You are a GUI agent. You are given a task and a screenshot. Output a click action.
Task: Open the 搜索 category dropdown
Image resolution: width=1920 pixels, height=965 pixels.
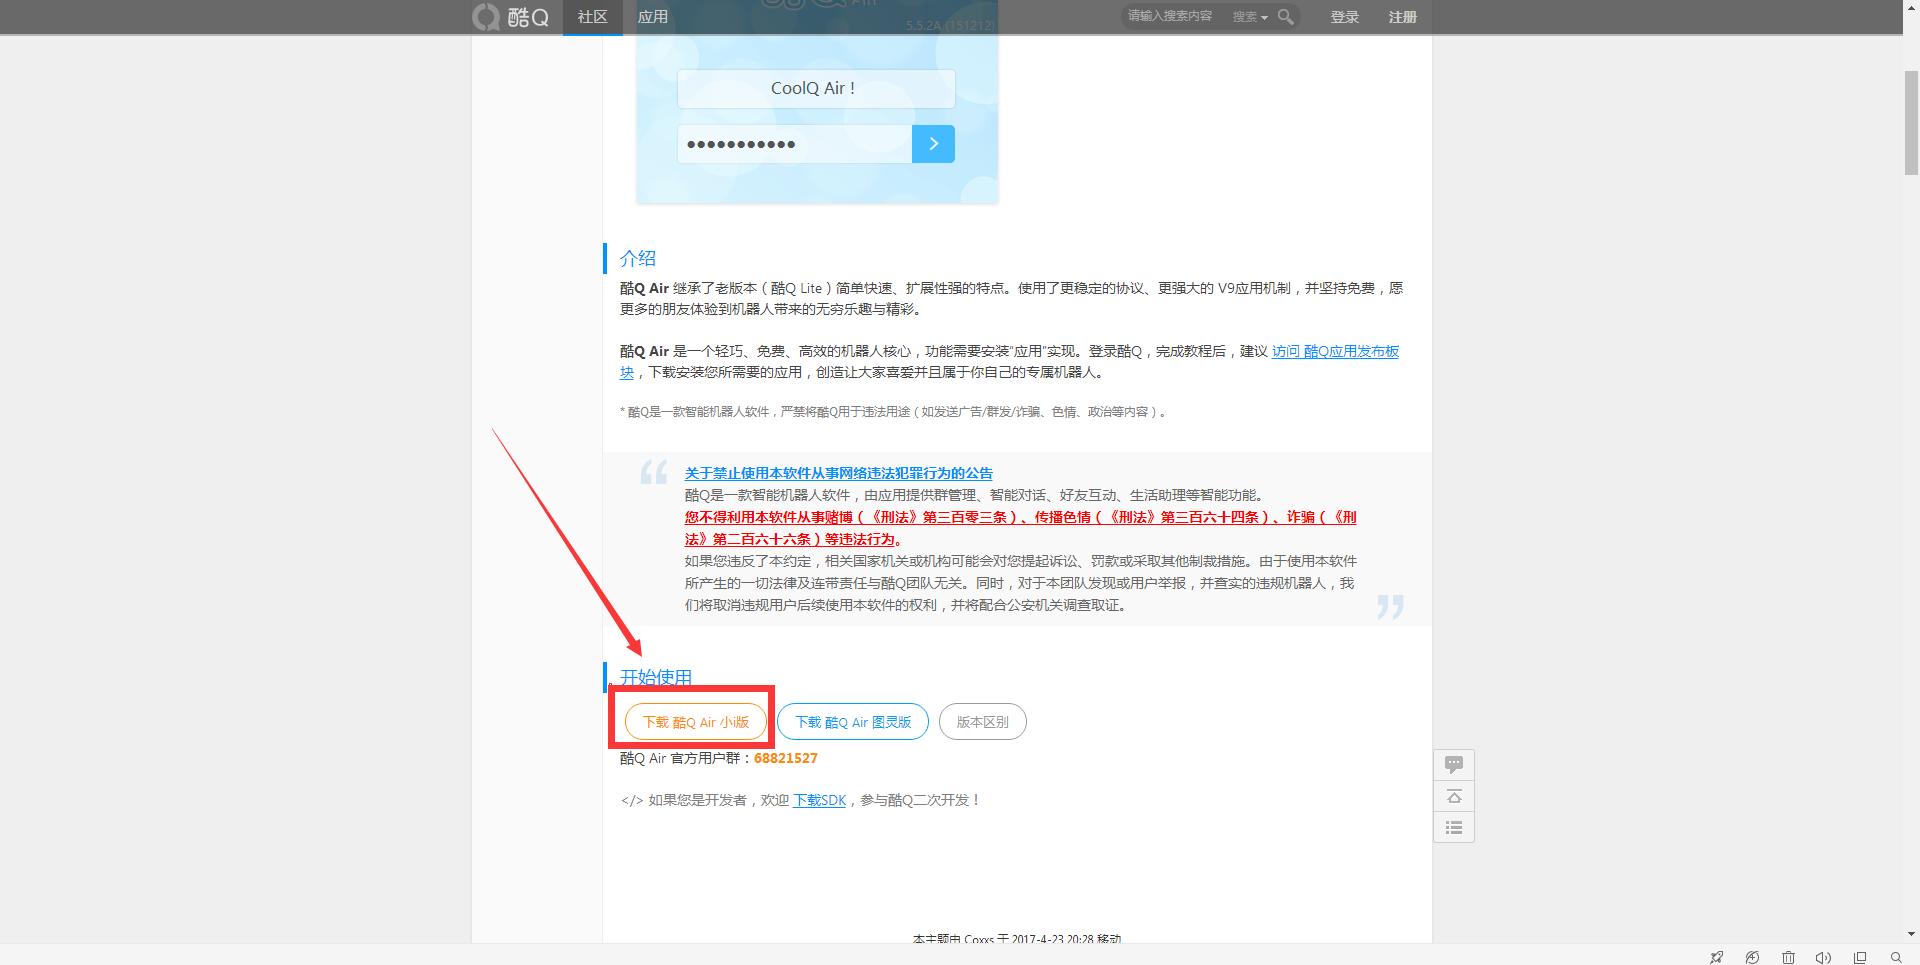coord(1249,17)
